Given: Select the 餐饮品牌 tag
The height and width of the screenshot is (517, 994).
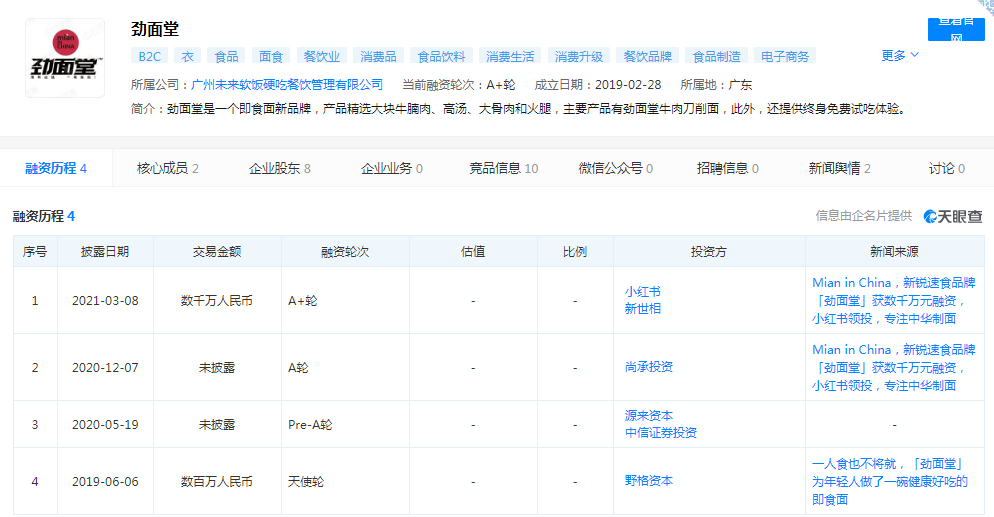Looking at the screenshot, I should point(648,57).
